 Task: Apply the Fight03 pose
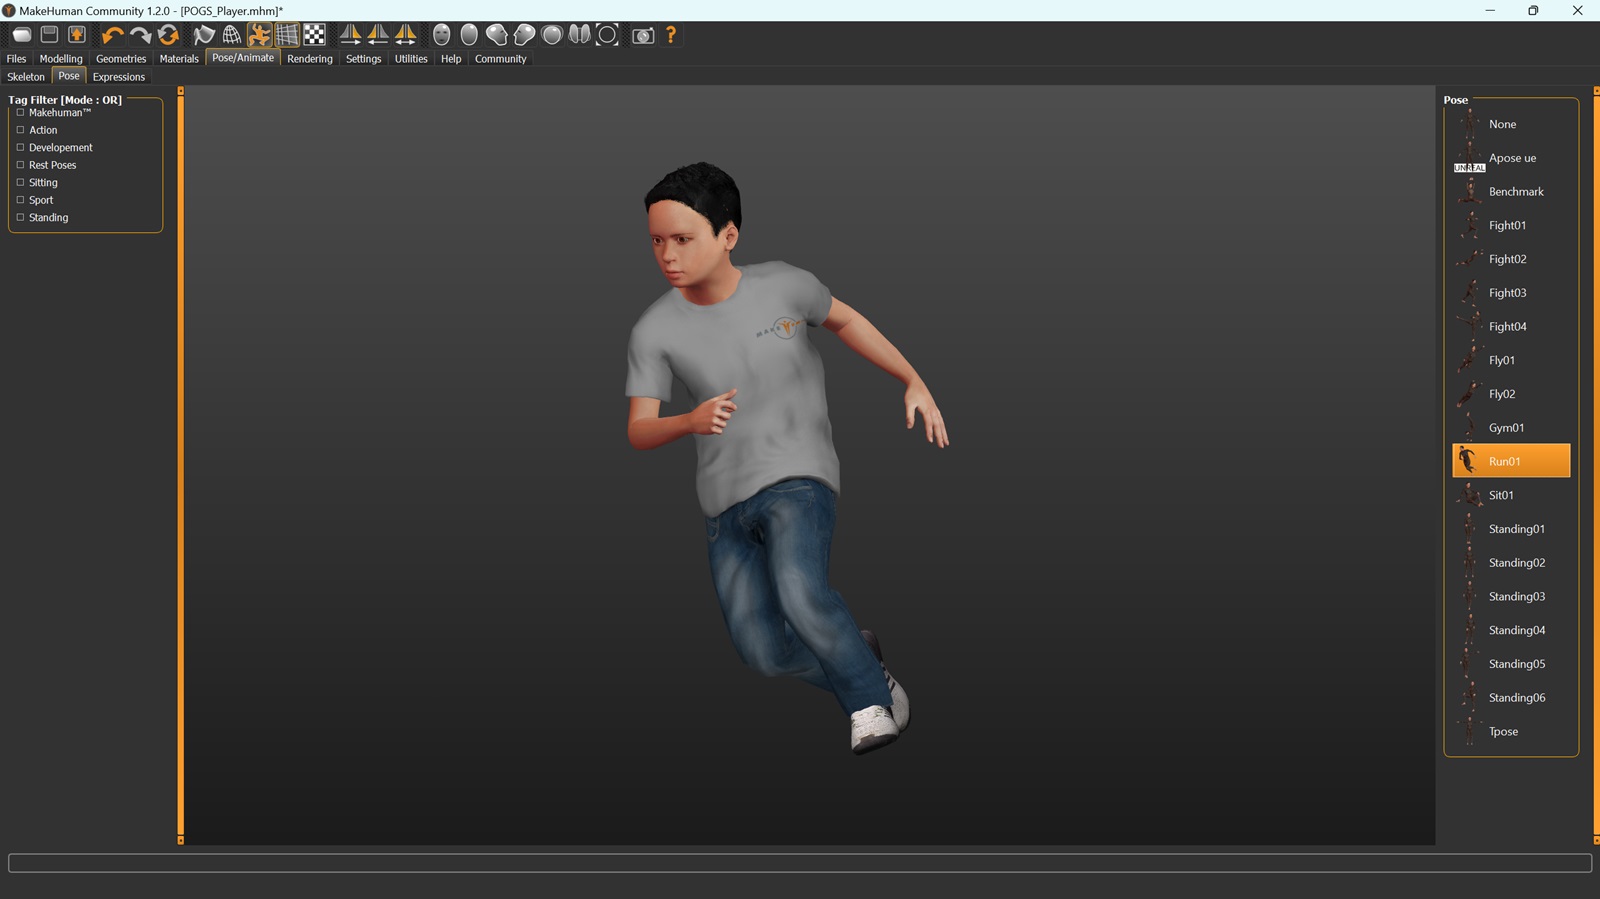click(1511, 293)
